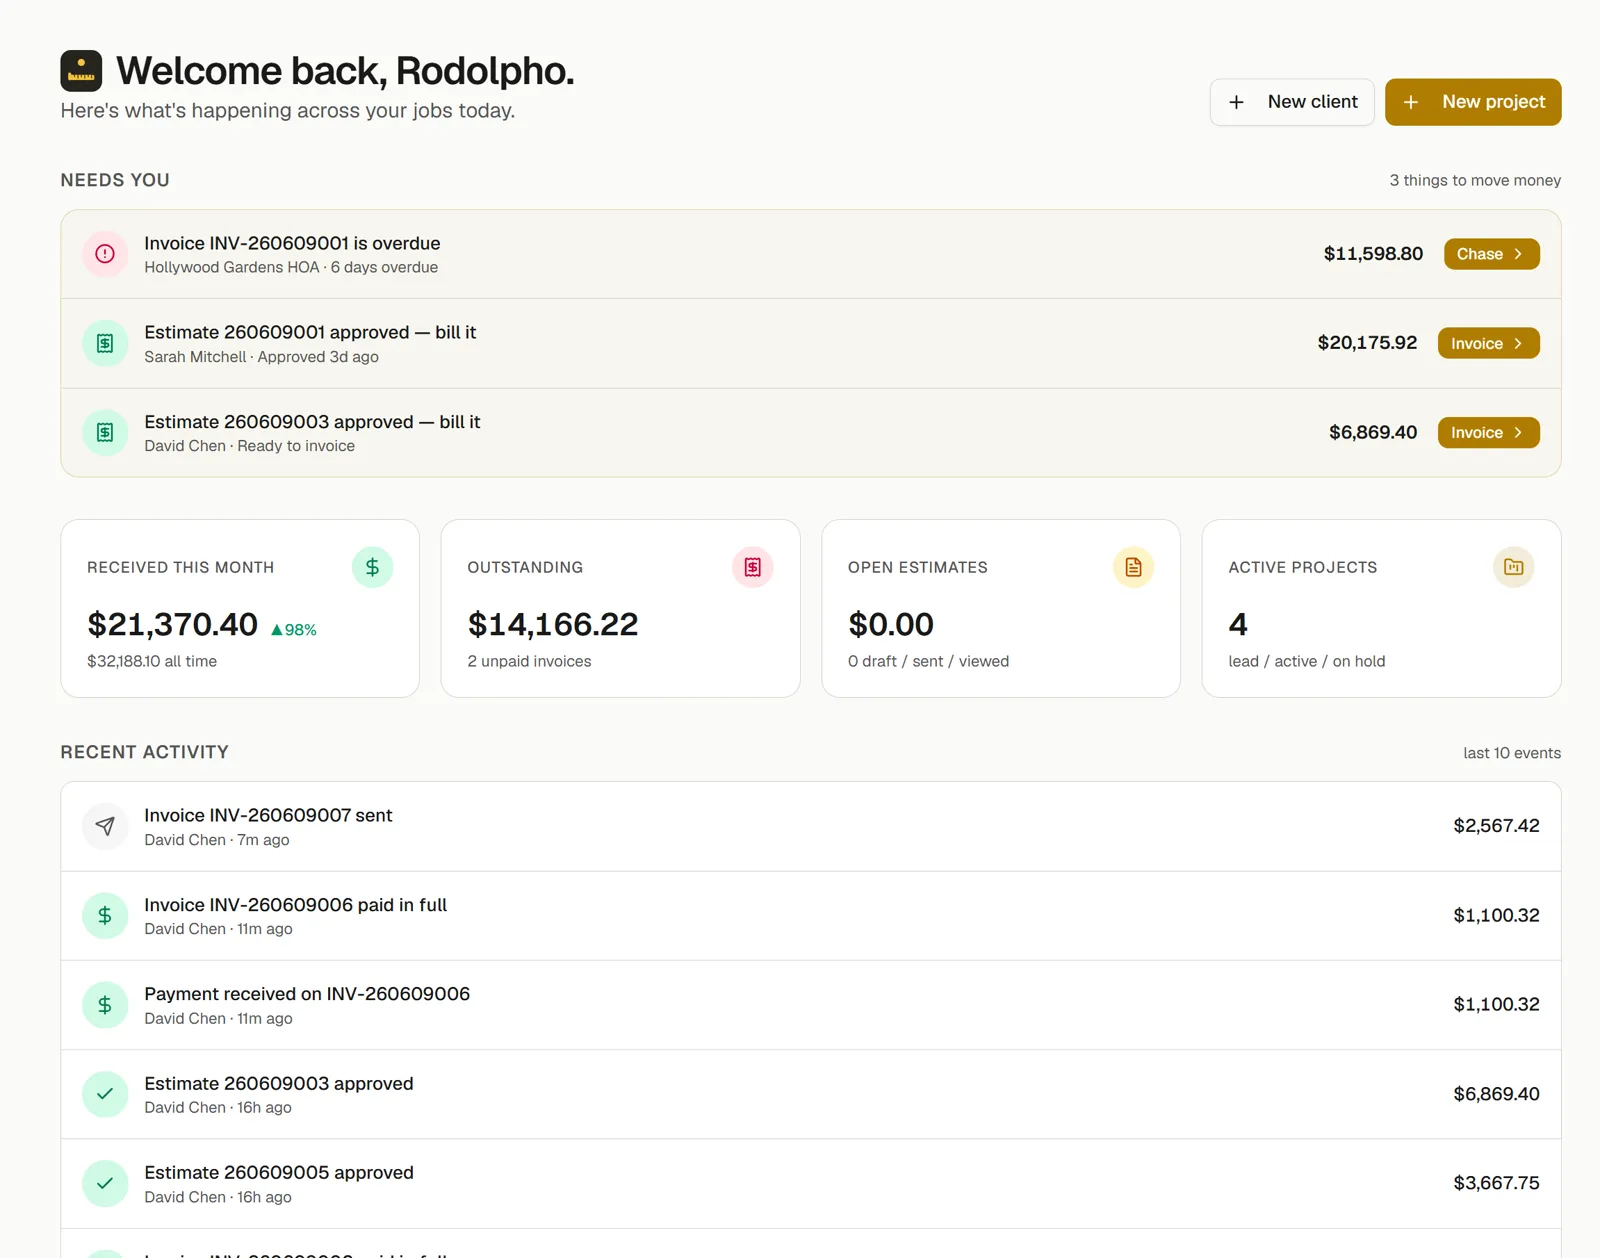Click the folder icon on Active Projects card
1600x1258 pixels.
[x=1514, y=567]
